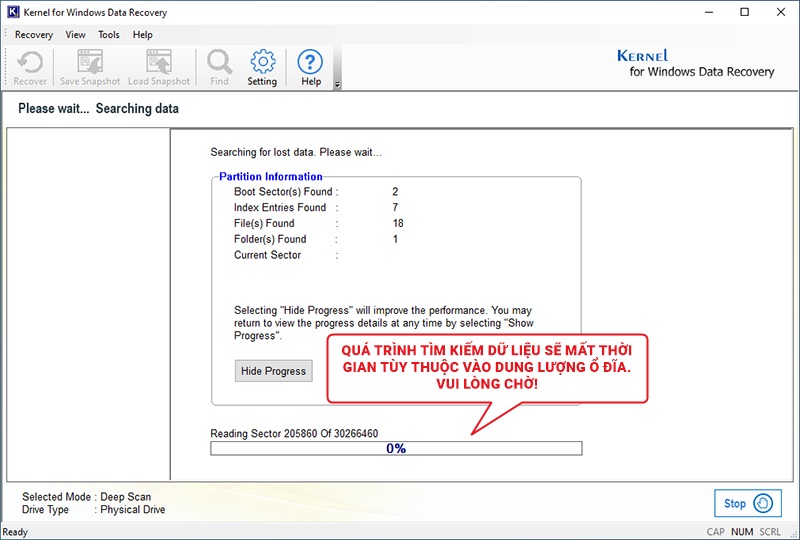Click the Reading Sector 205860 Of 30266460 text
Viewport: 800px width, 540px height.
pyautogui.click(x=294, y=434)
